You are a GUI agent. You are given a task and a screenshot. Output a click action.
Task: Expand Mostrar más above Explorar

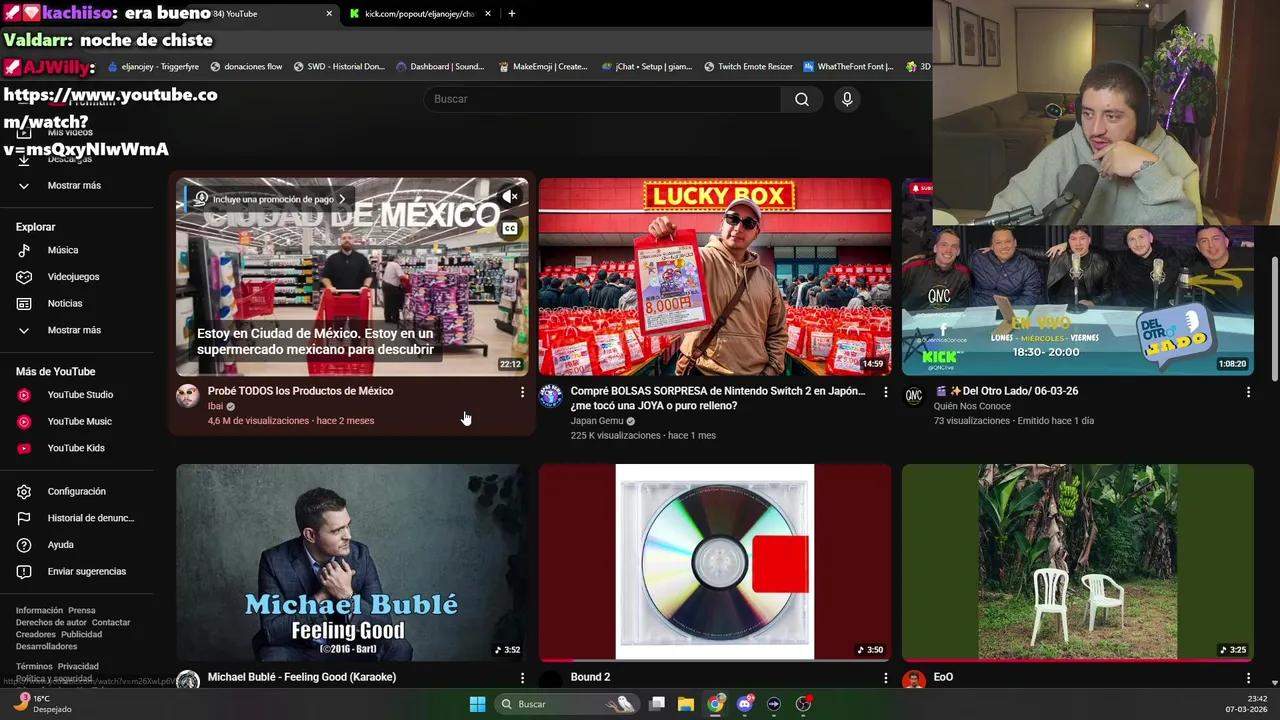(74, 185)
